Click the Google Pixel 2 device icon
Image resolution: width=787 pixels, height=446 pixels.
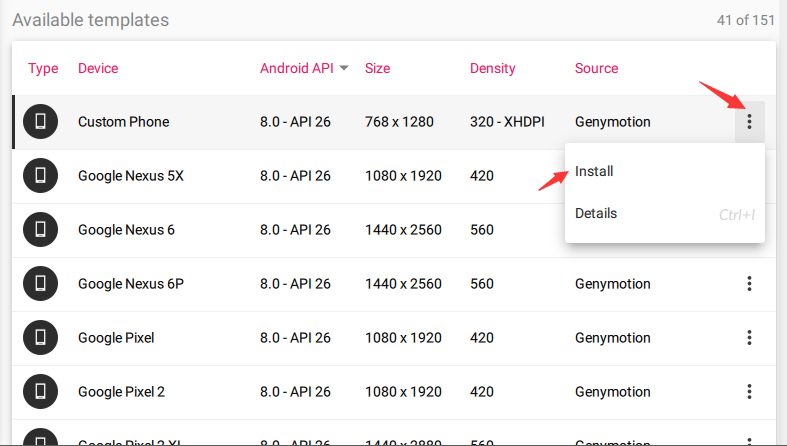40,391
